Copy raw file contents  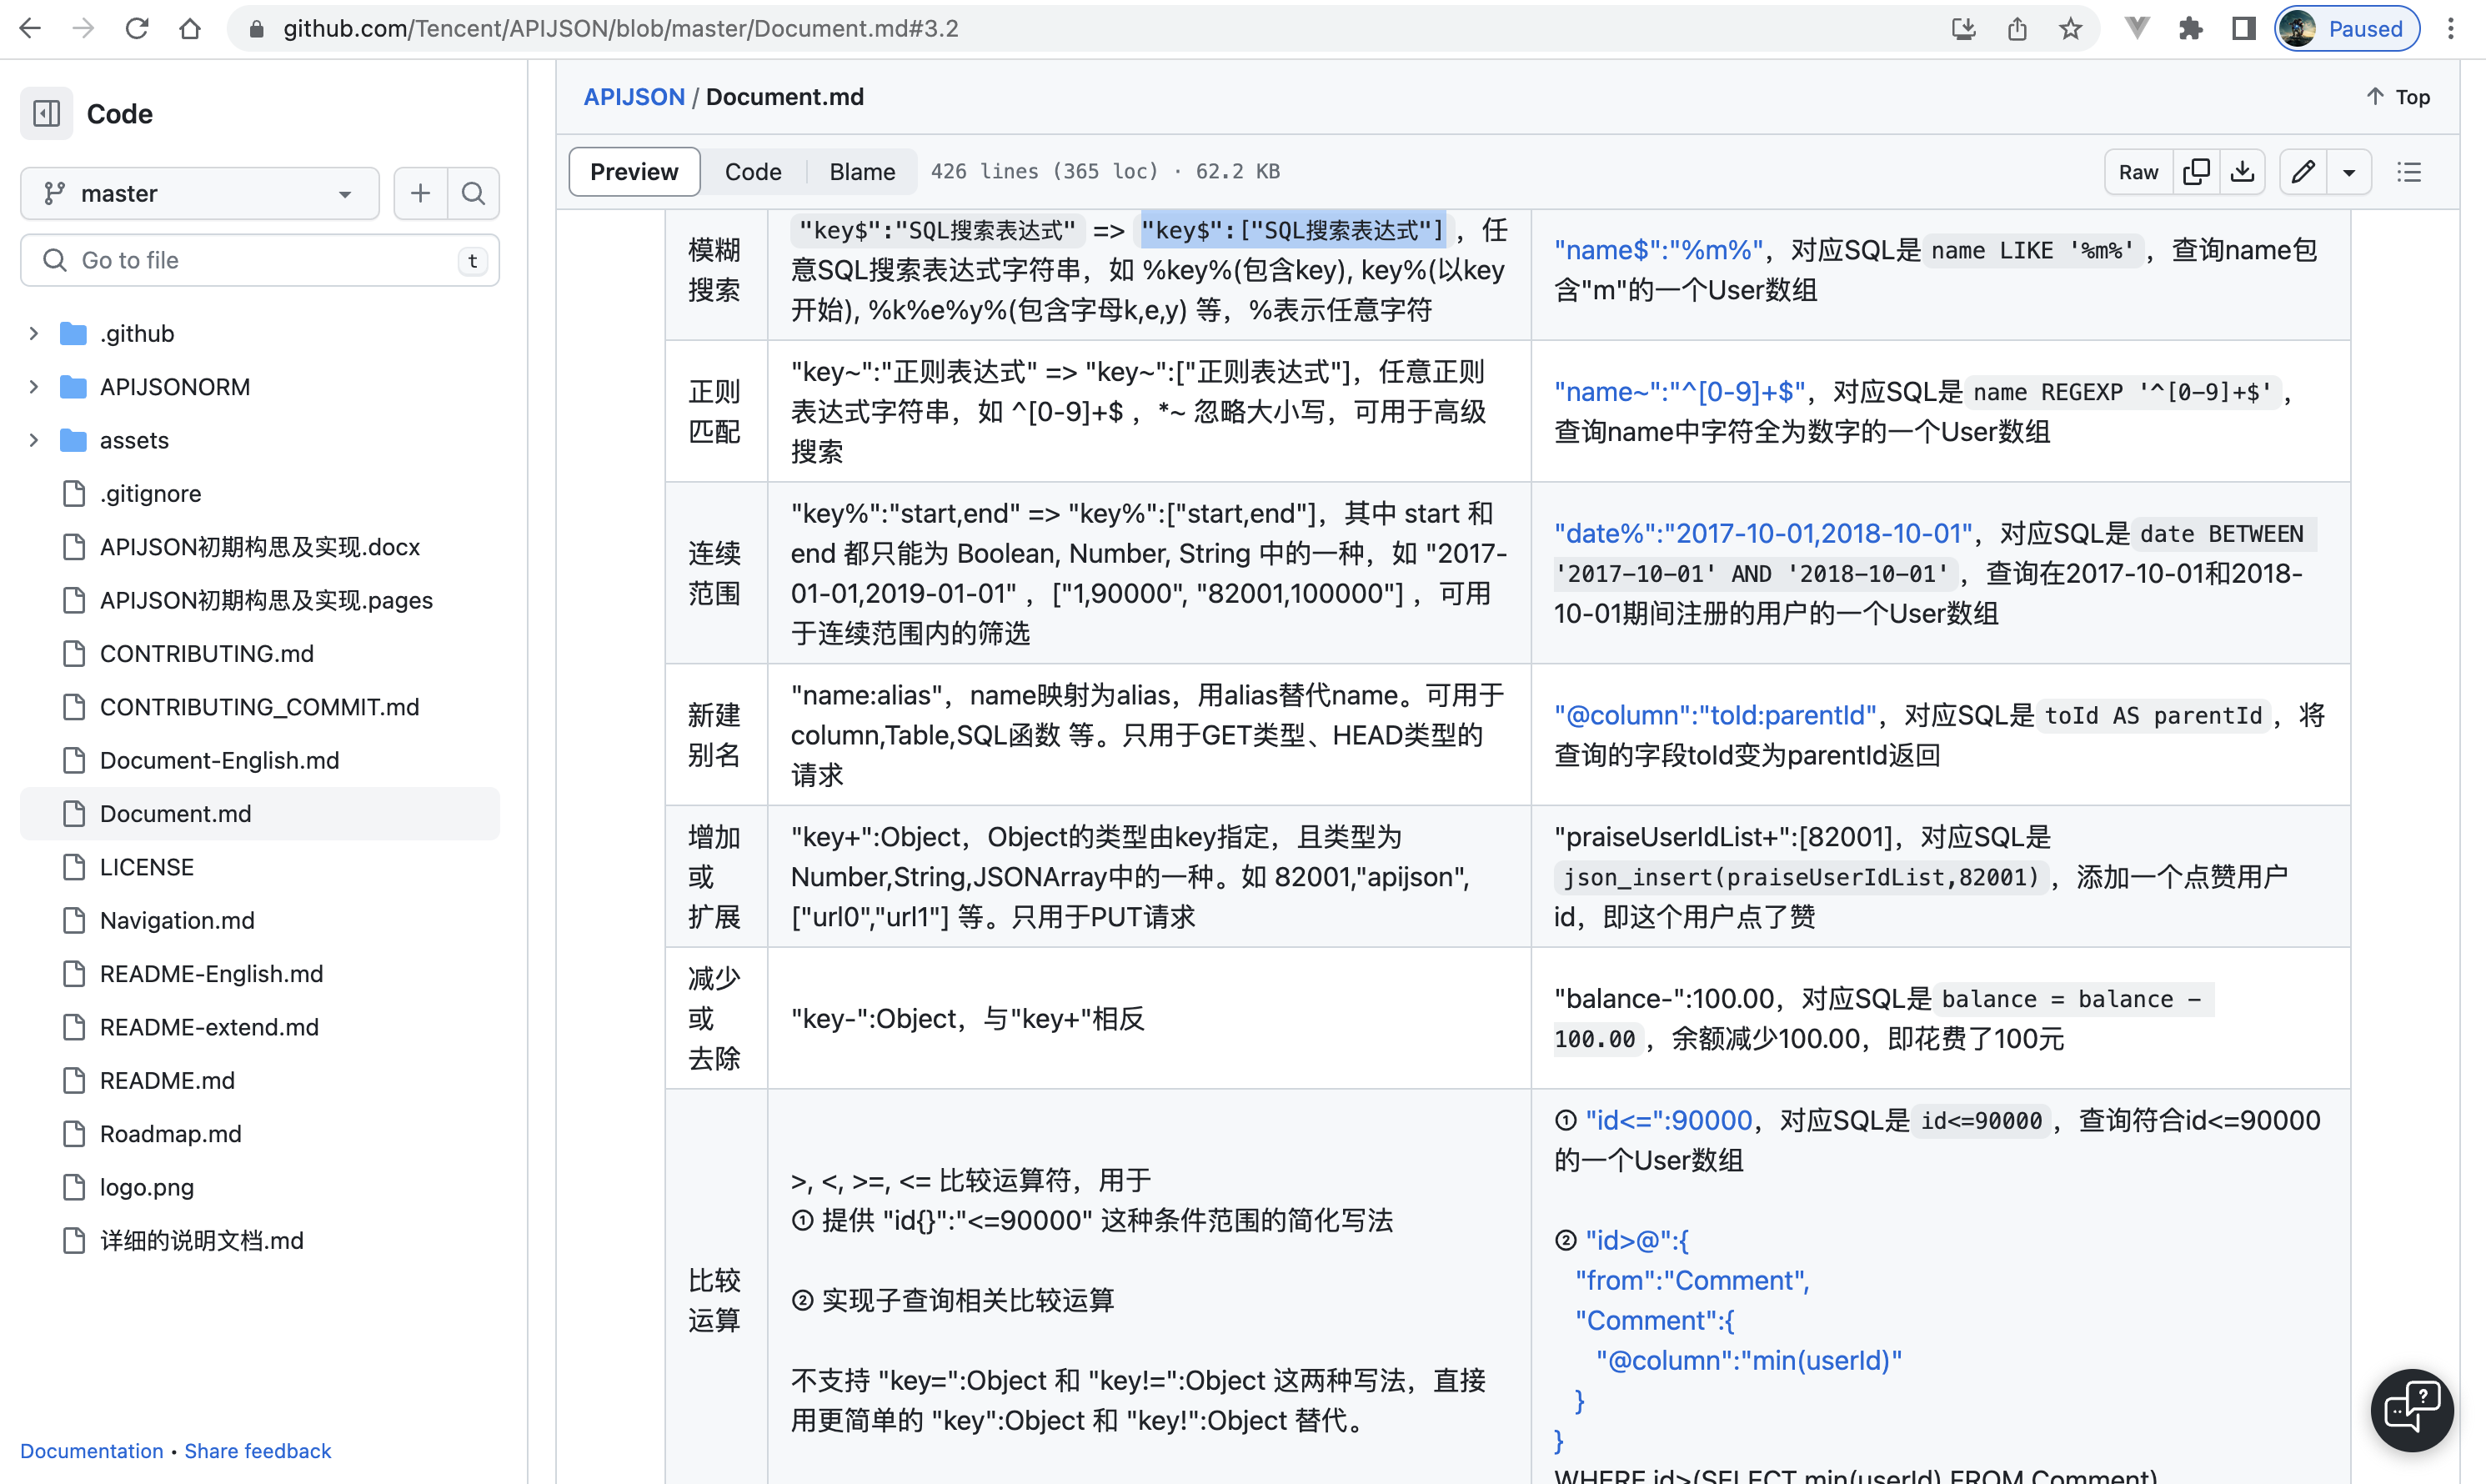[x=2197, y=171]
